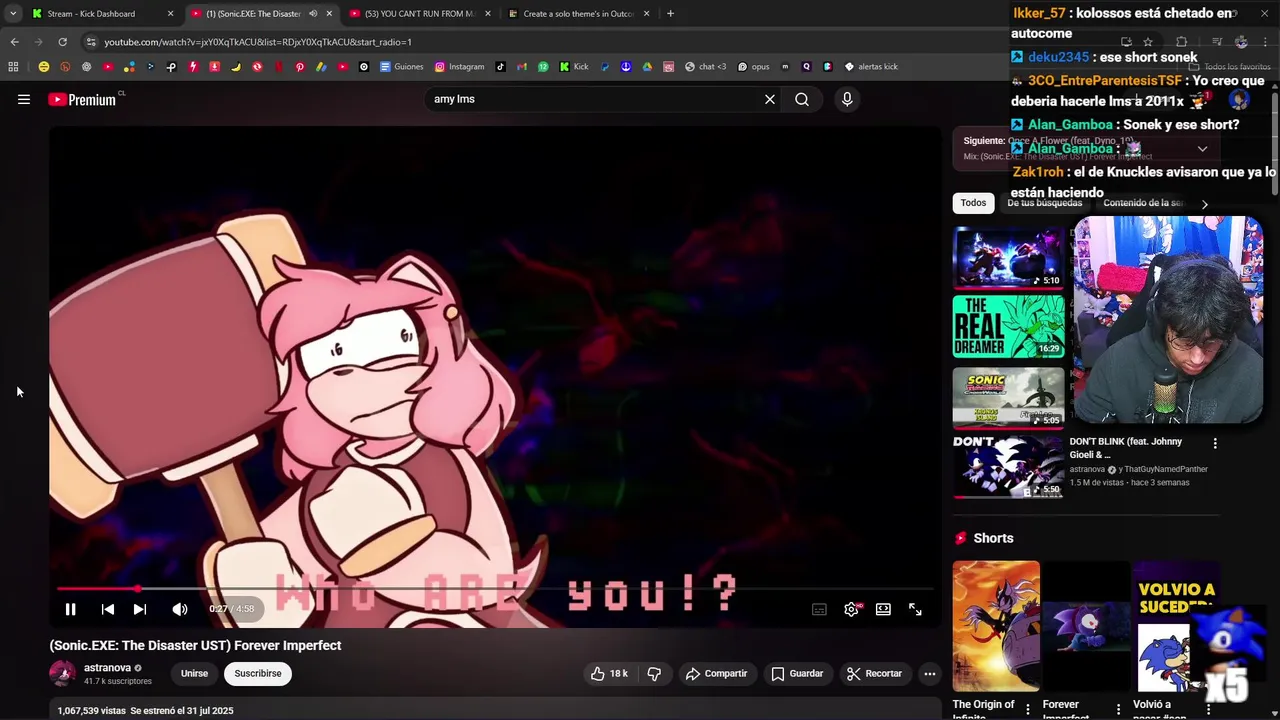The width and height of the screenshot is (1280, 720).
Task: Save the video with Guardar
Action: [x=797, y=674]
